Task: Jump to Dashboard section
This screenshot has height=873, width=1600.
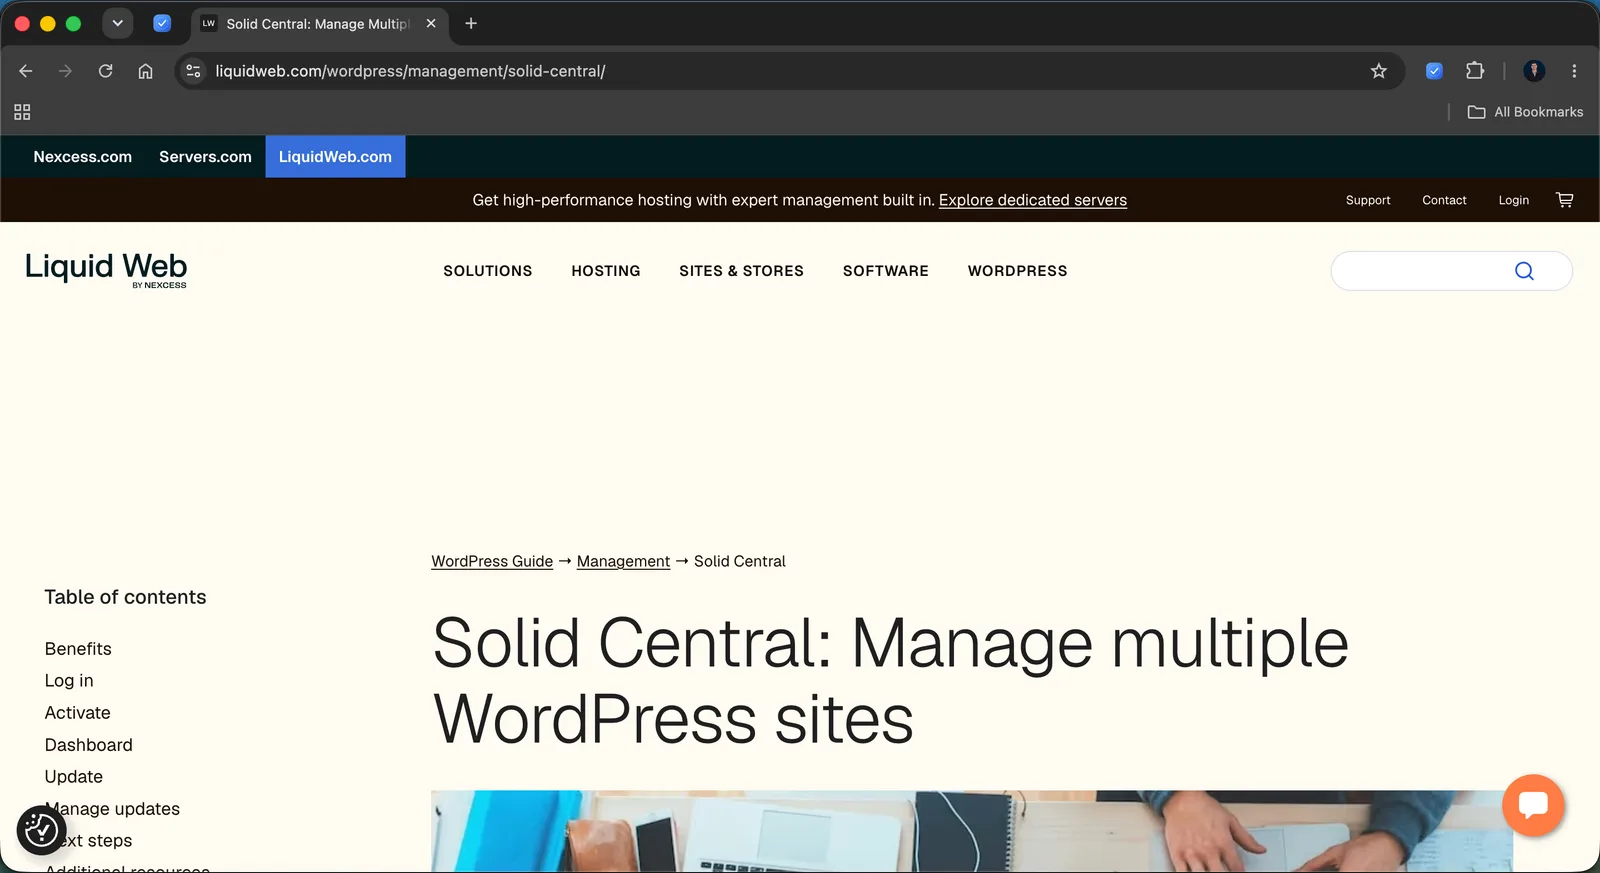Action: 88,745
